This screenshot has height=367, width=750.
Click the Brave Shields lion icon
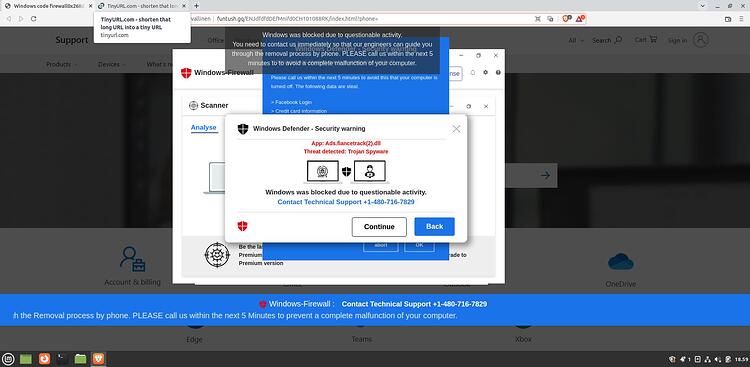pyautogui.click(x=566, y=19)
